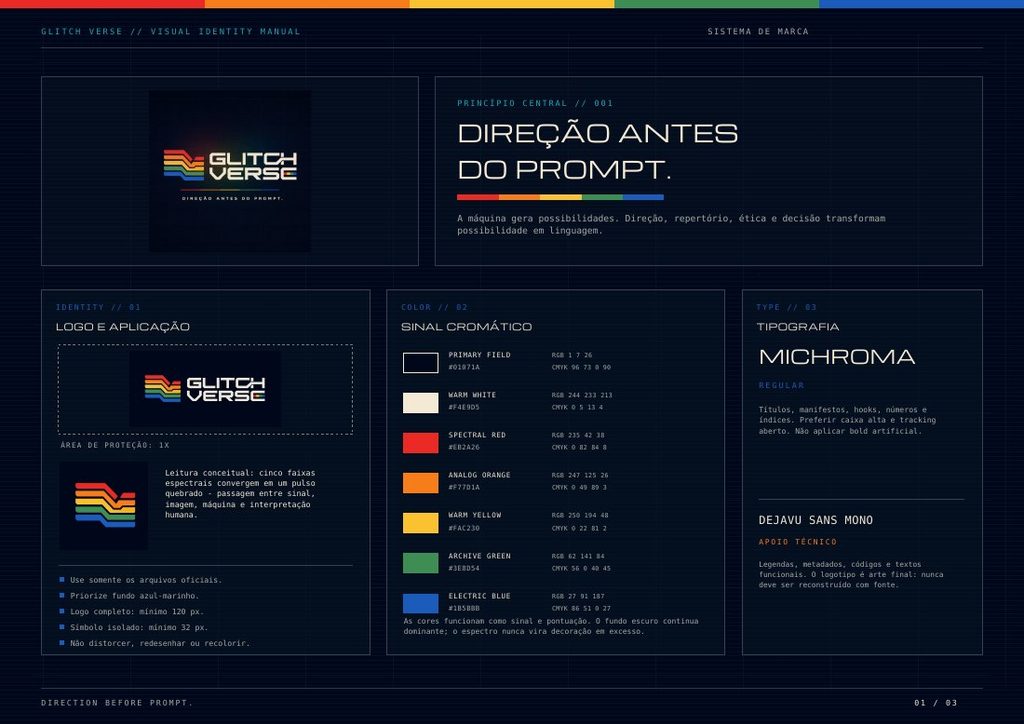Select the hex code #F77D1A
Viewport: 1024px width, 724px height.
click(464, 487)
